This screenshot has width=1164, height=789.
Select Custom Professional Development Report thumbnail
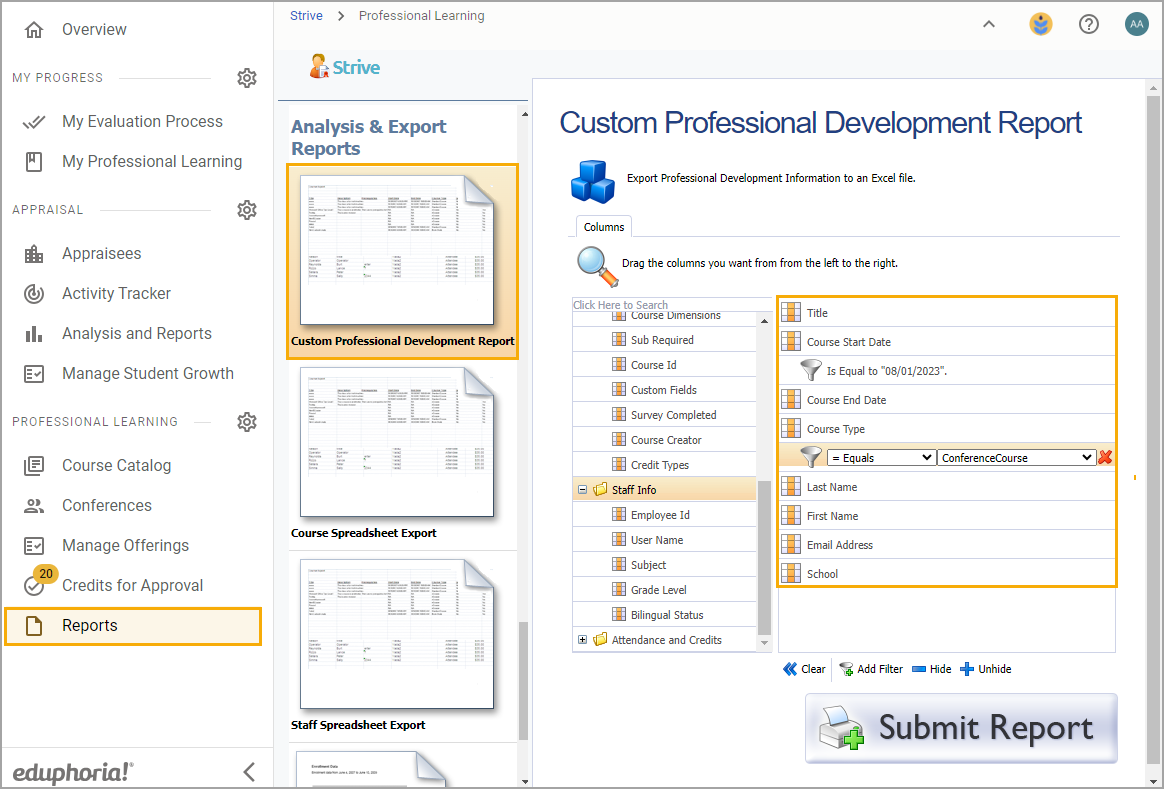tap(402, 261)
